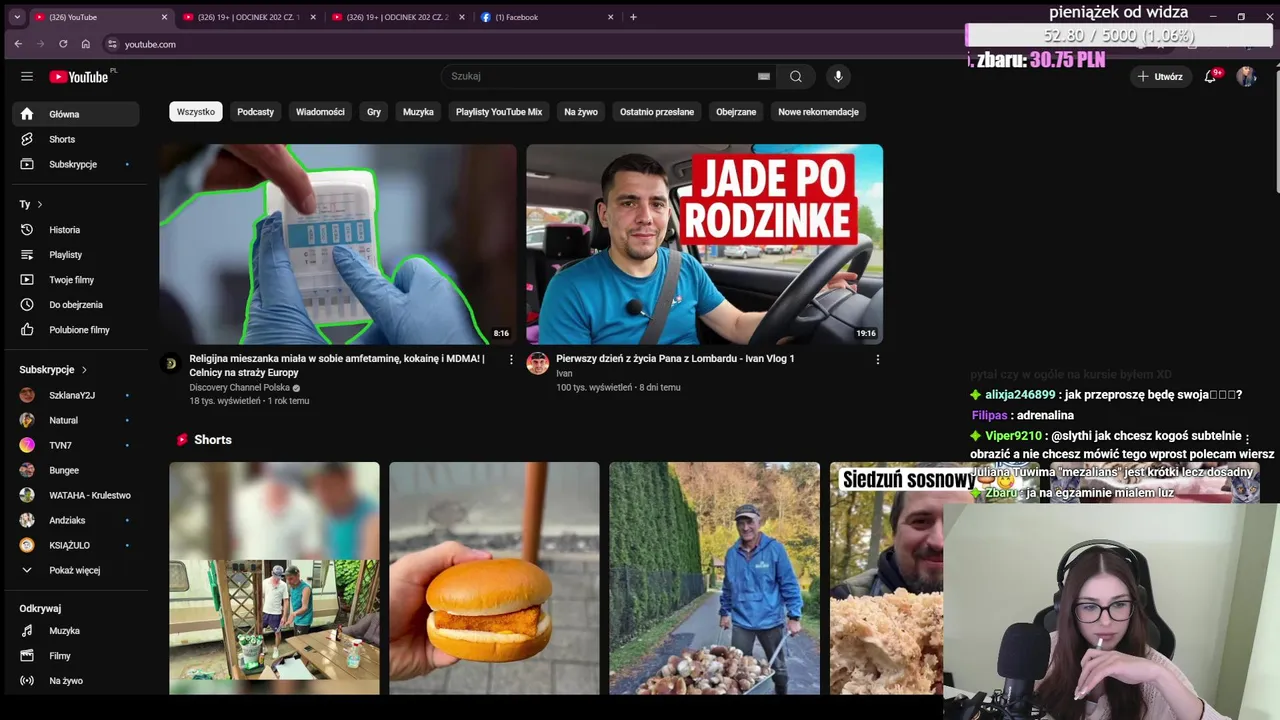Open Polubione filmy liked videos
Viewport: 1280px width, 720px height.
click(76, 330)
